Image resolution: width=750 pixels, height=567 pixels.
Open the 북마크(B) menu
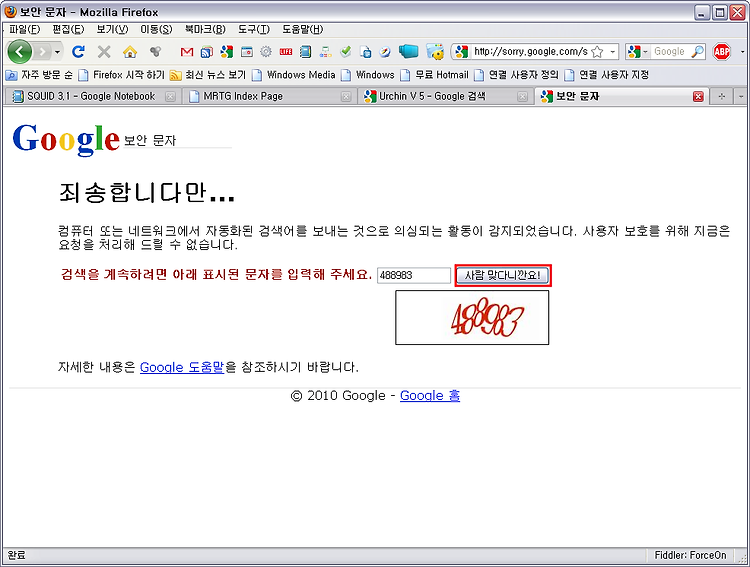click(x=205, y=29)
